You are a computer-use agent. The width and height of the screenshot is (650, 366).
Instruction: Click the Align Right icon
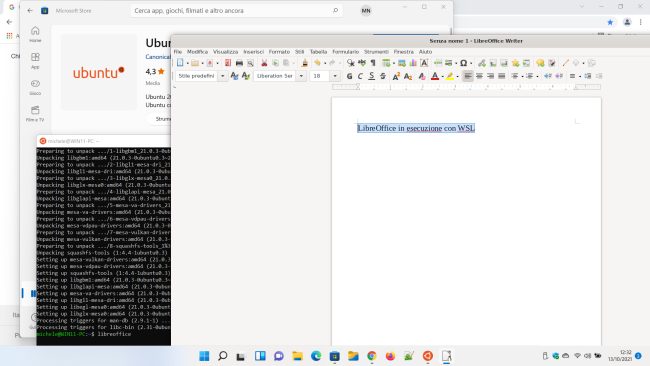pyautogui.click(x=490, y=76)
